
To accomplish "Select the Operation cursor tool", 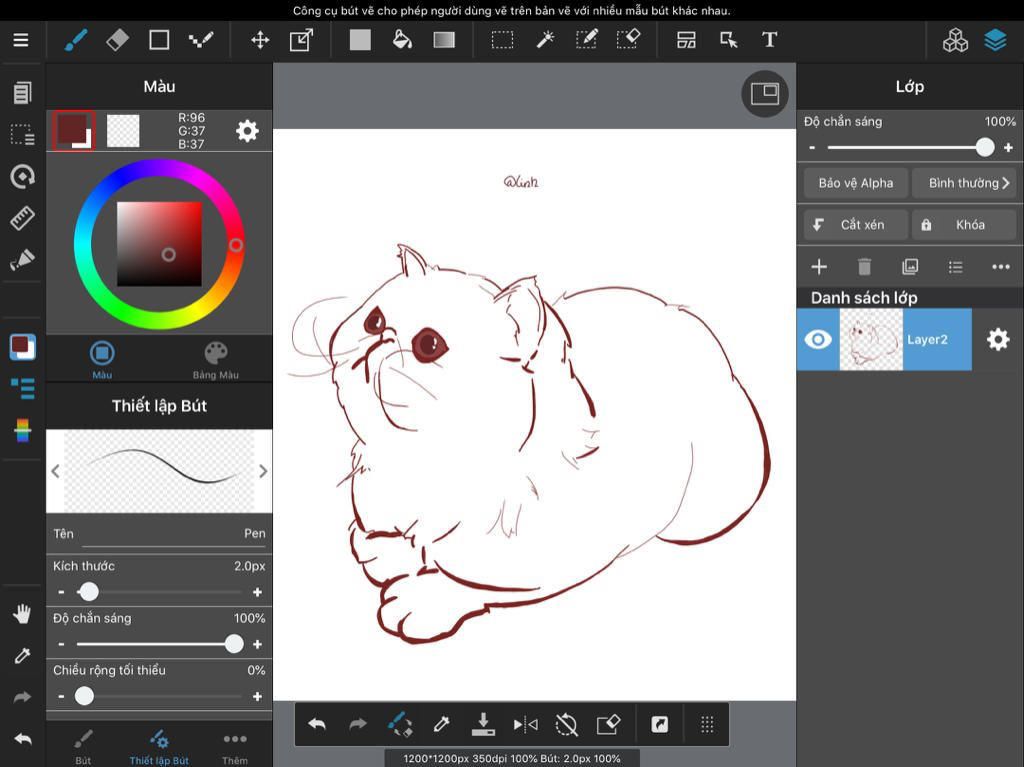I will tap(728, 40).
